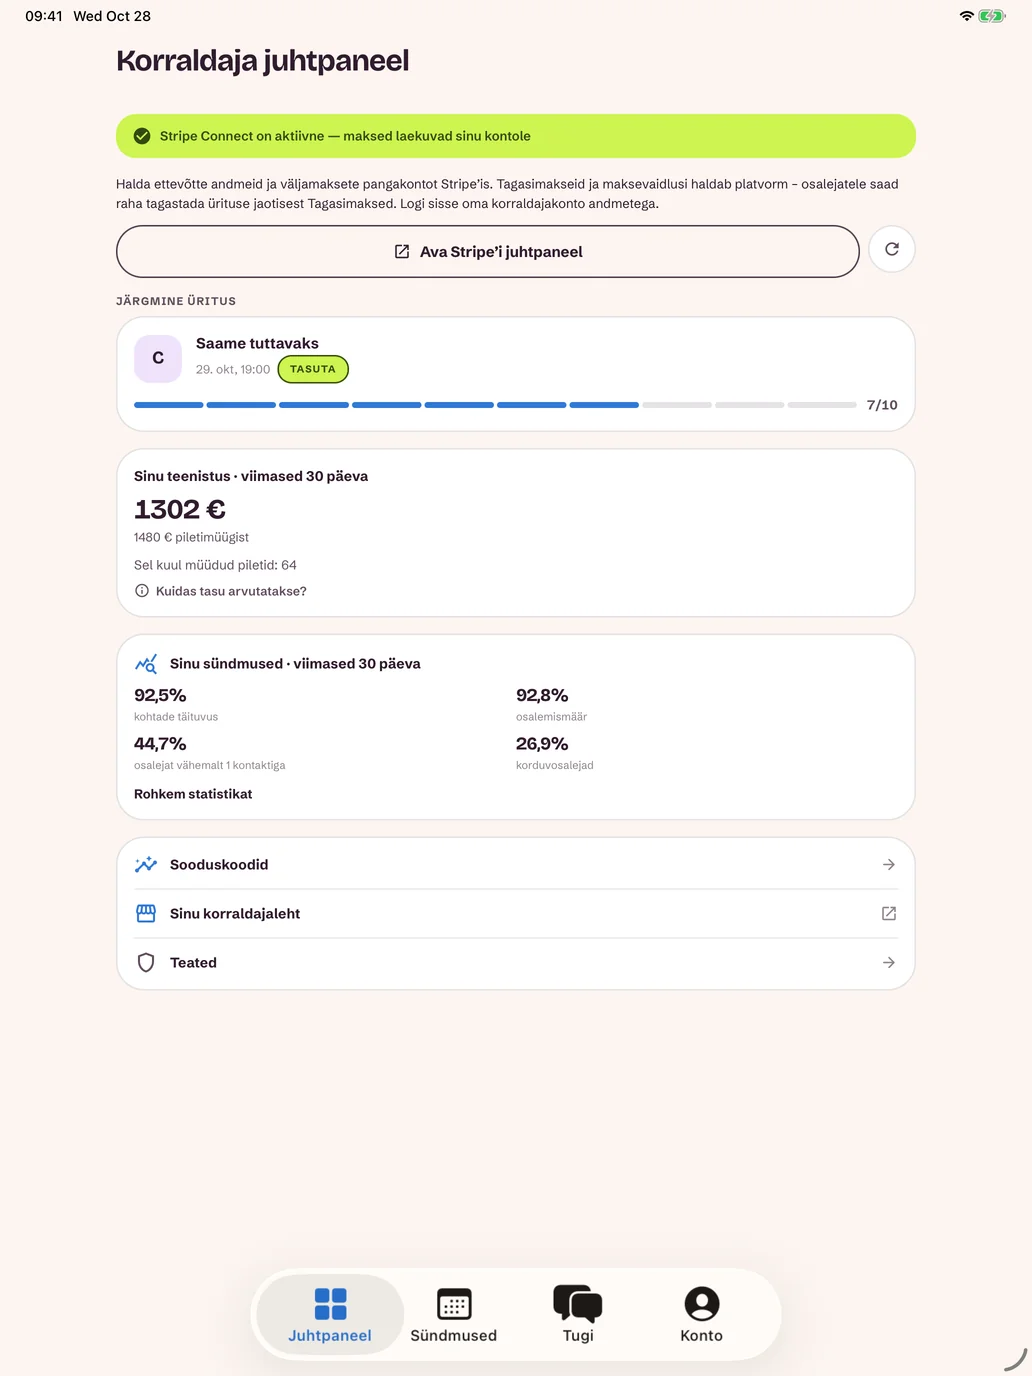Switch to the Tugi tab
Screen dimensions: 1032x1376
click(x=578, y=1315)
